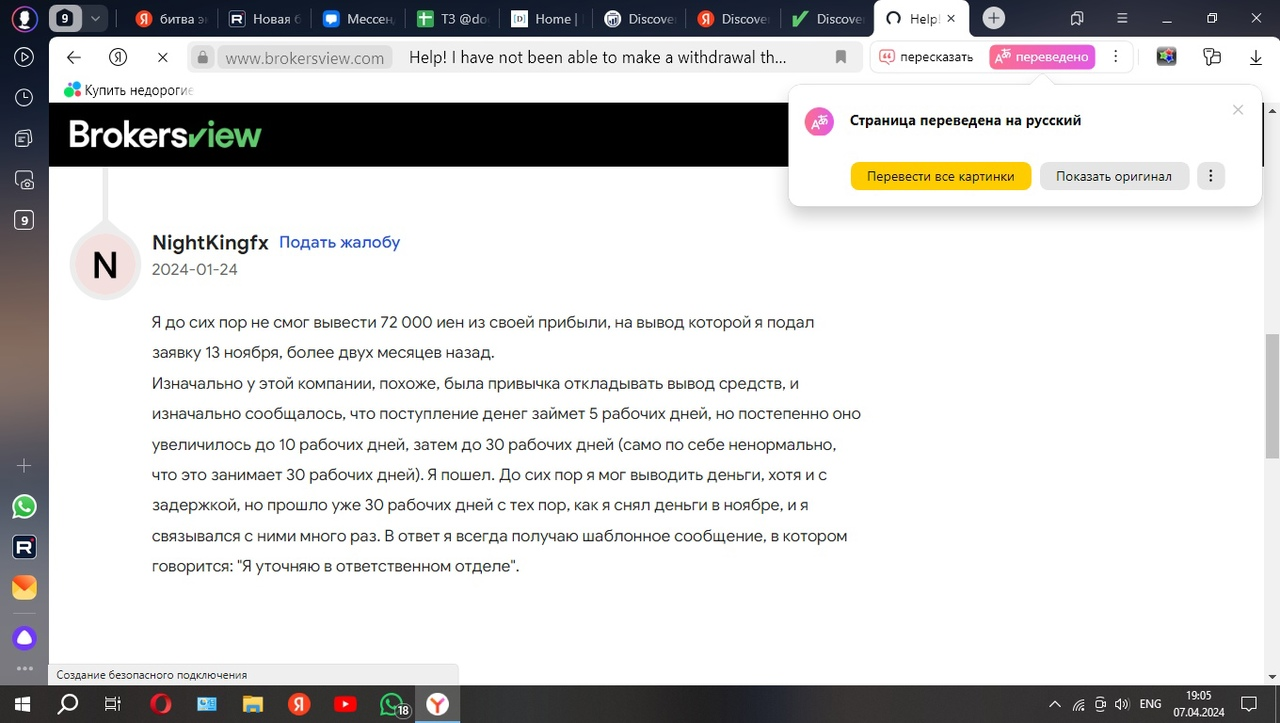The height and width of the screenshot is (723, 1280).
Task: Click the N avatar circle of NightKingfx
Action: coord(105,264)
